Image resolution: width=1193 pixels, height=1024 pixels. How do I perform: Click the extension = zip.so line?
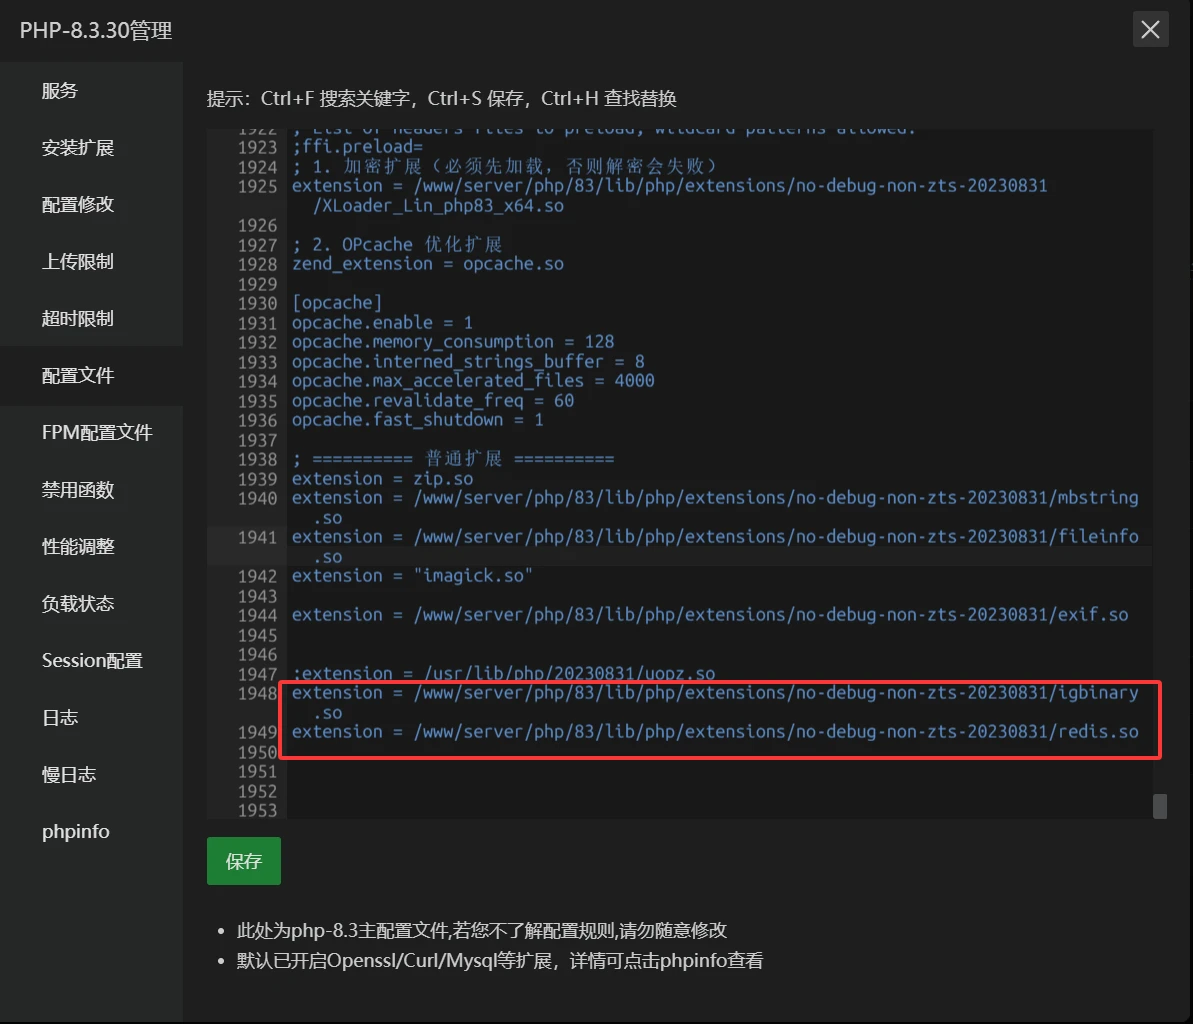tap(383, 479)
